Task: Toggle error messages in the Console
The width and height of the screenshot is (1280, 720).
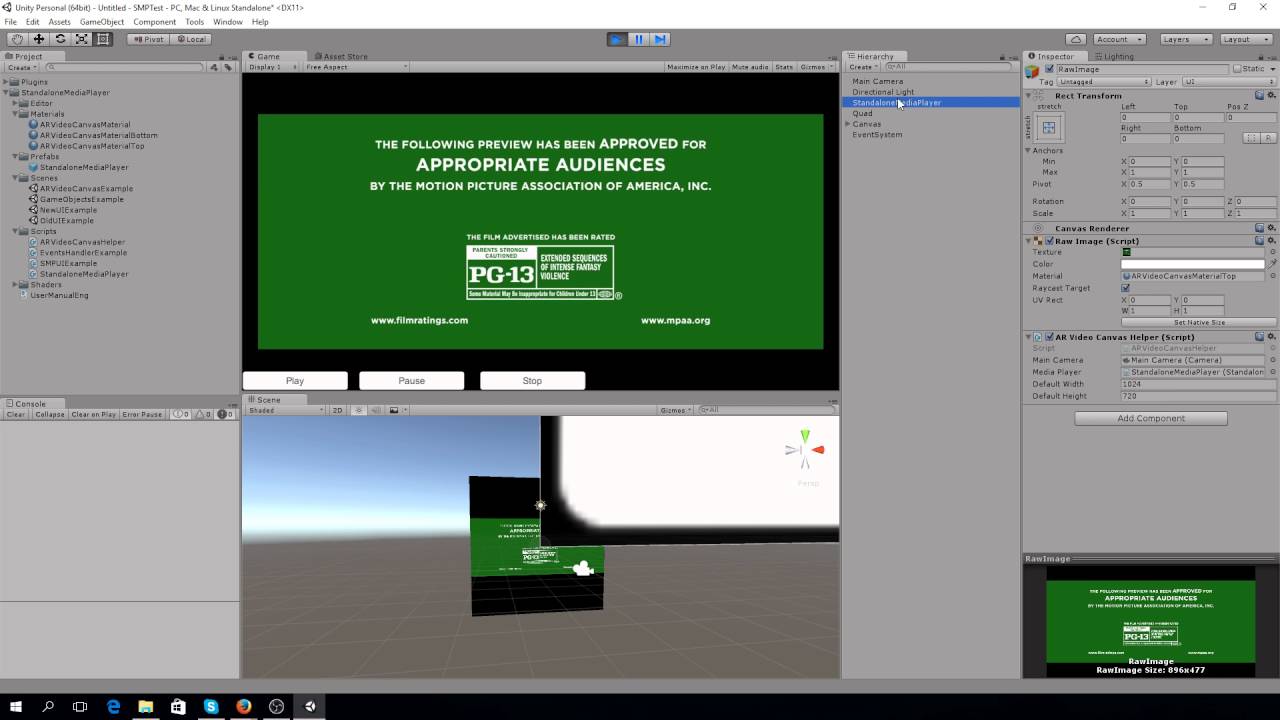Action: click(224, 414)
